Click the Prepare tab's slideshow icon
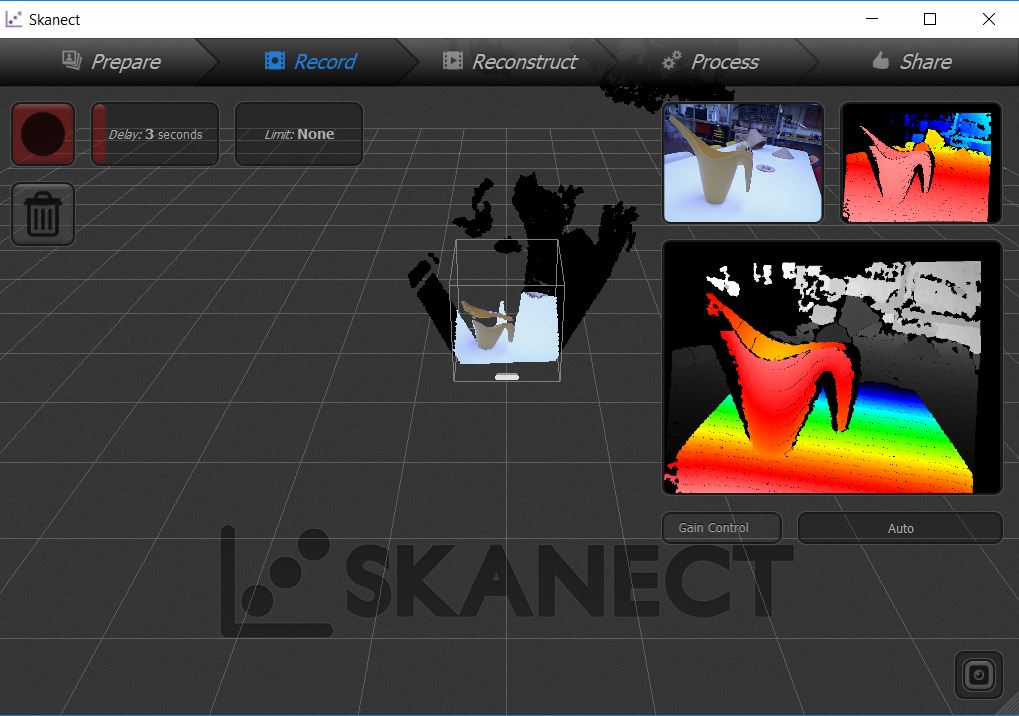 coord(71,60)
